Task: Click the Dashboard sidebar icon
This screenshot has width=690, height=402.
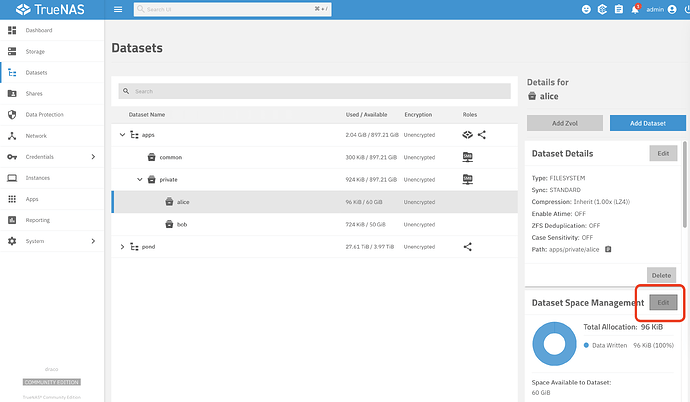Action: 12,30
